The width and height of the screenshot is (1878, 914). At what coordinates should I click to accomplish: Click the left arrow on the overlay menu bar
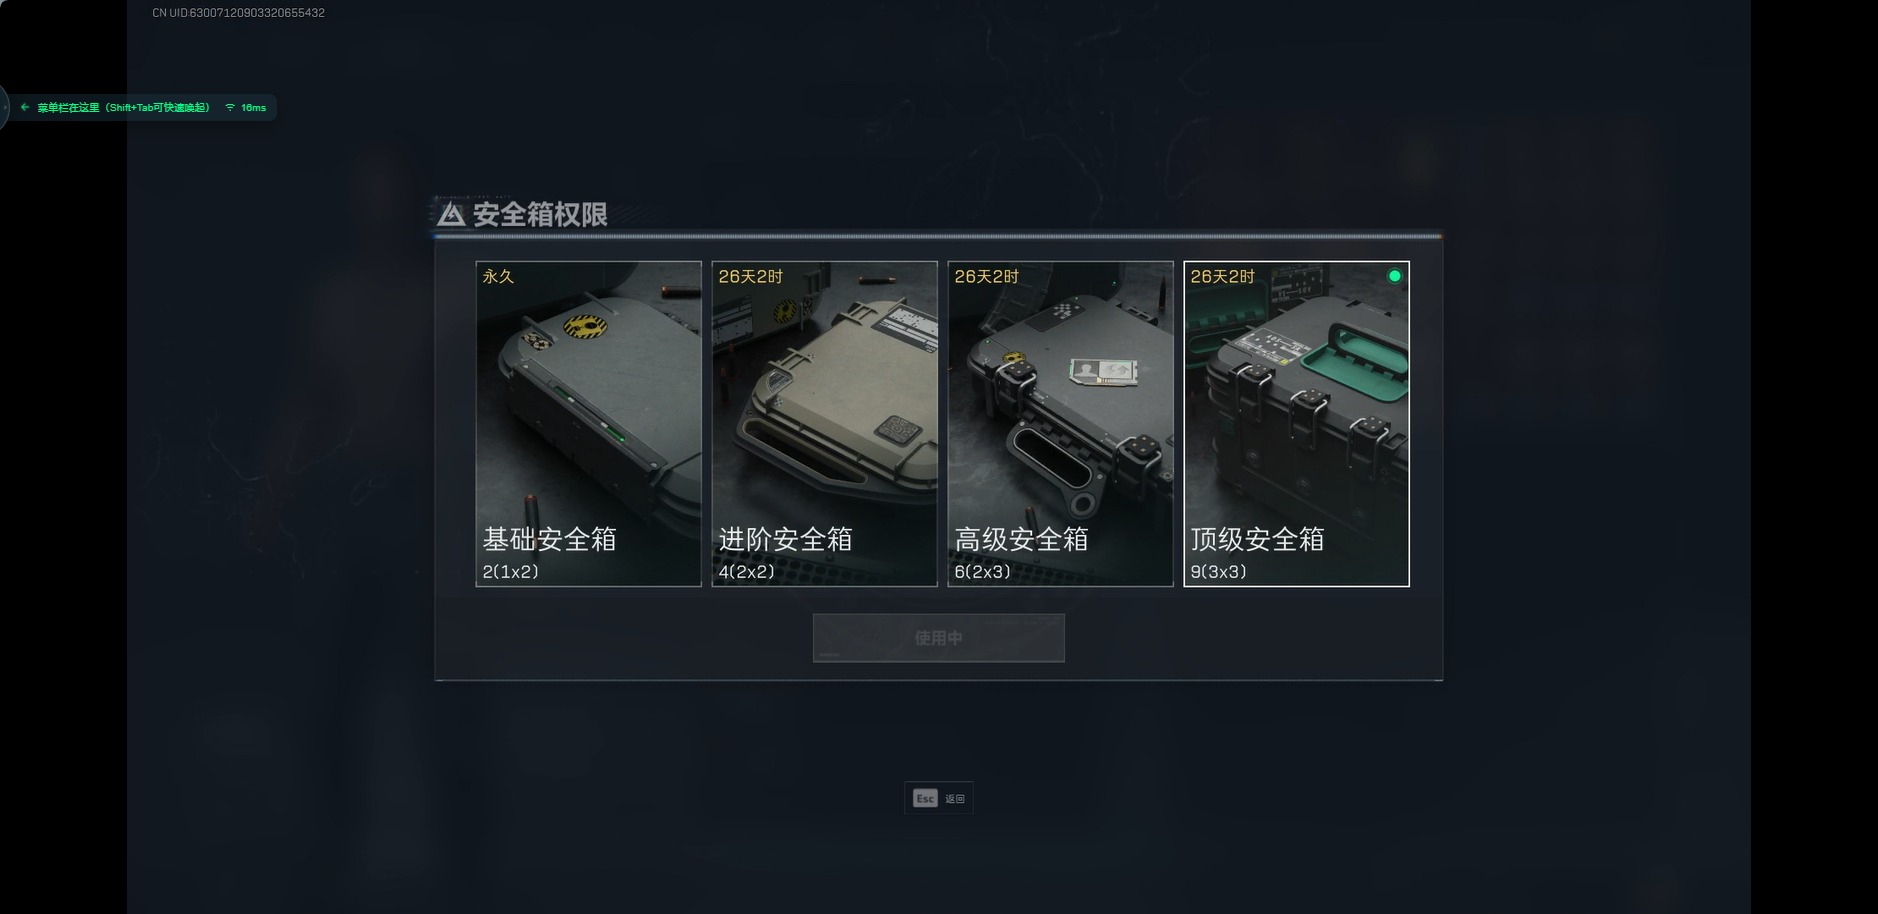click(24, 107)
